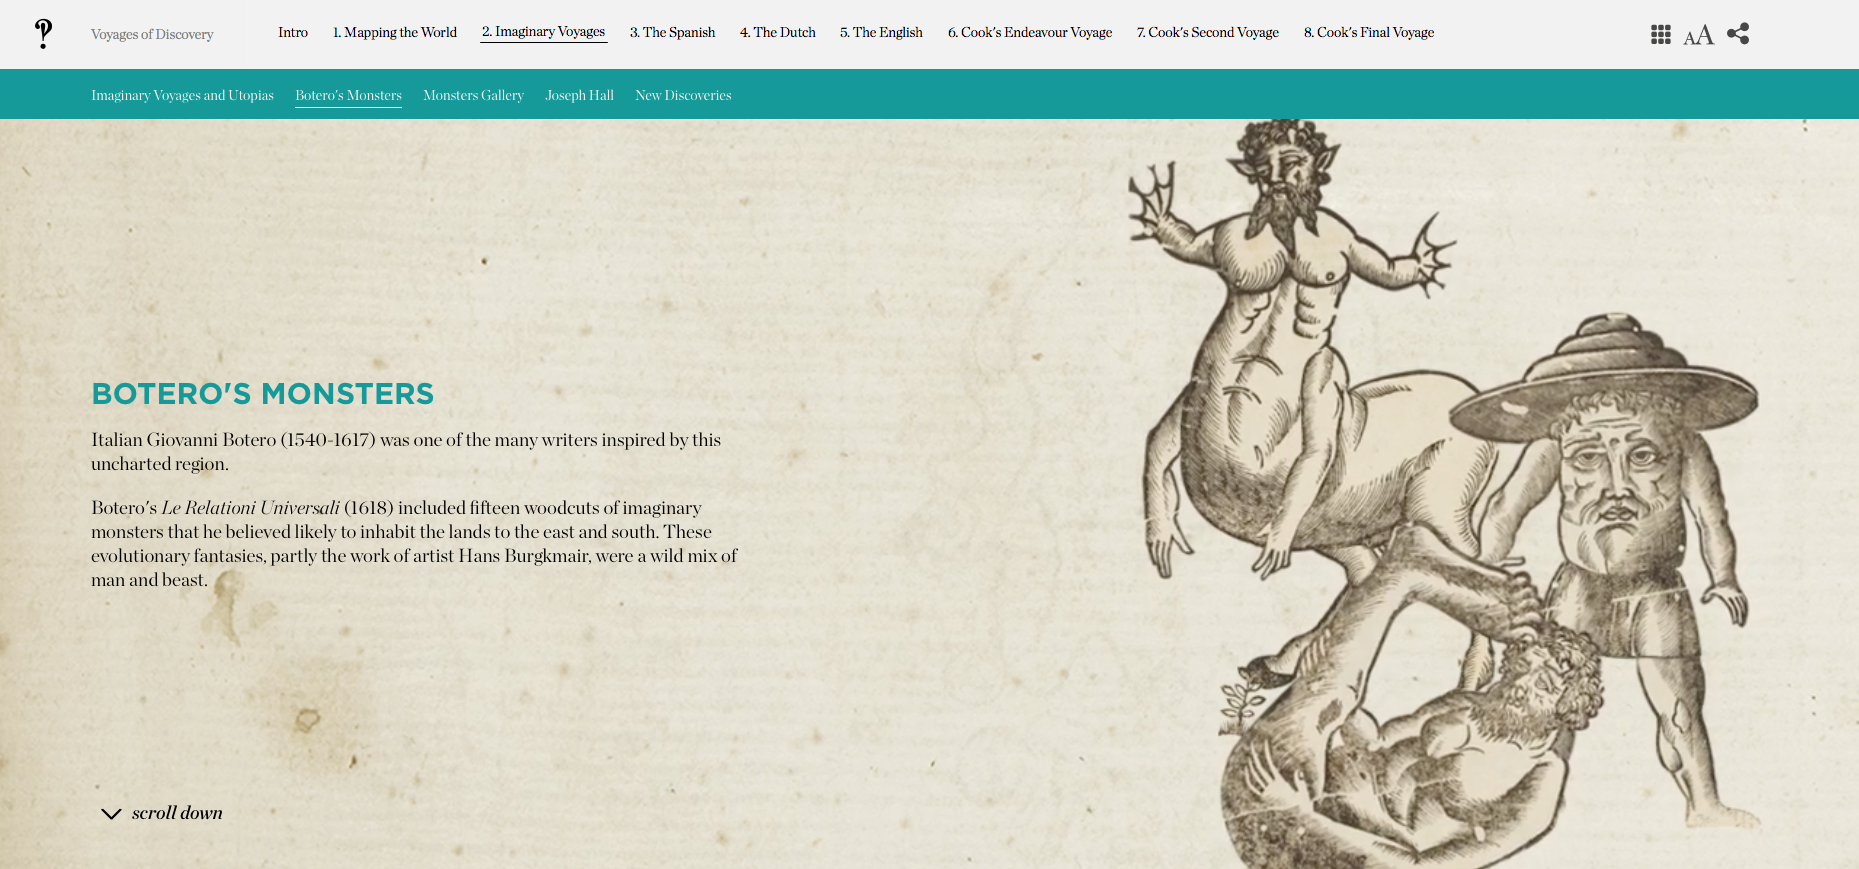Select the Botero's Monsters tab
Viewport: 1859px width, 869px height.
[348, 95]
